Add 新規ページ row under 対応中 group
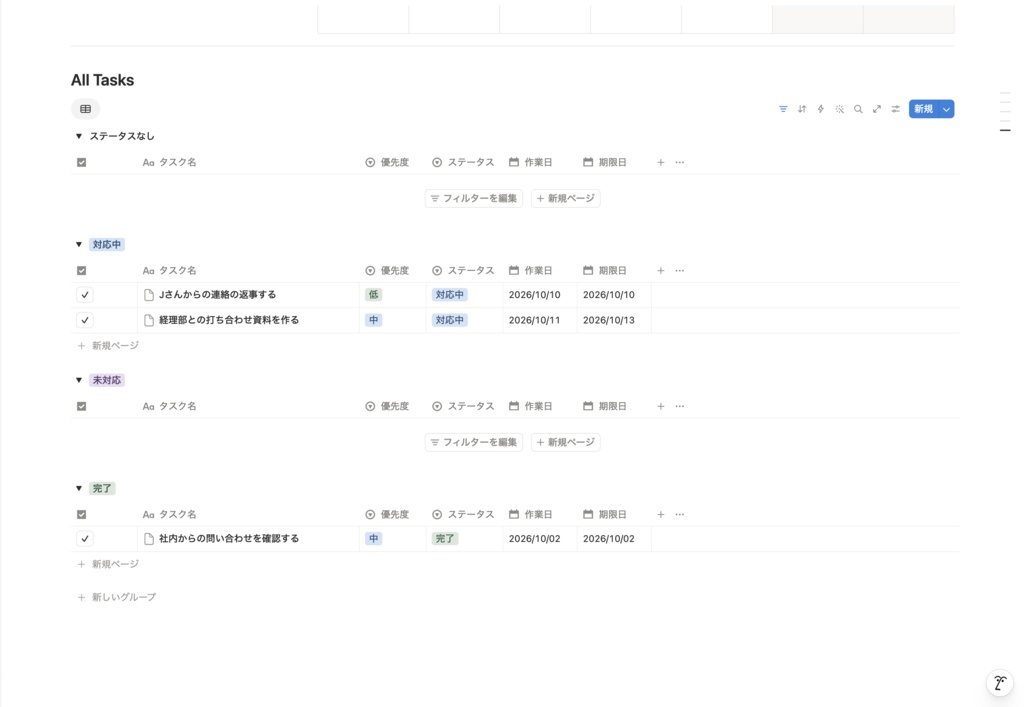 108,346
